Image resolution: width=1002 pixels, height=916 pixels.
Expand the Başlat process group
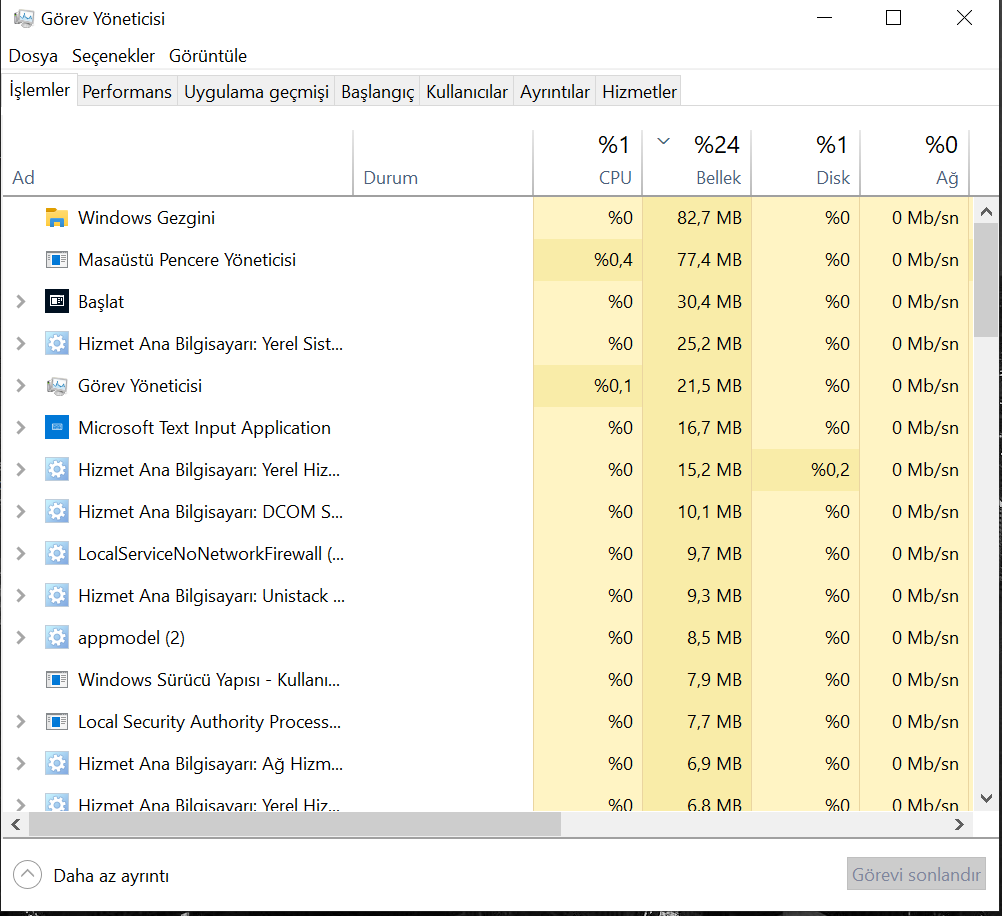click(20, 302)
